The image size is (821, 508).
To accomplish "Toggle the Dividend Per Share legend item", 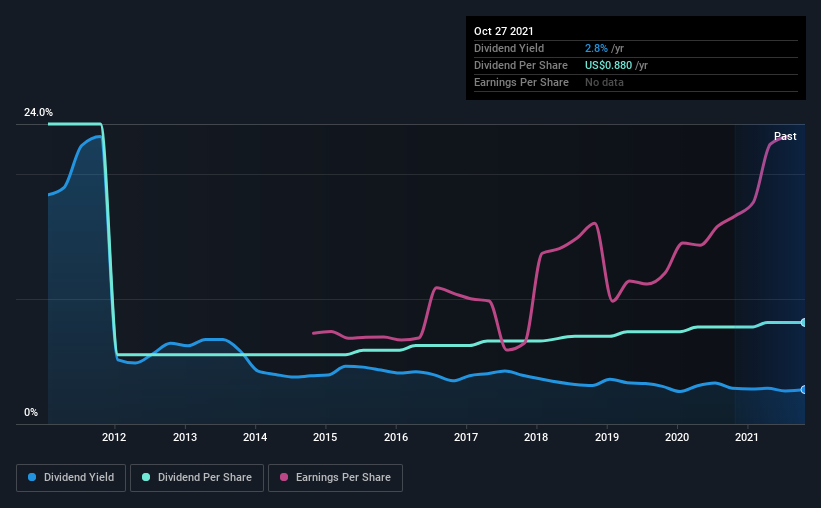I will (198, 478).
